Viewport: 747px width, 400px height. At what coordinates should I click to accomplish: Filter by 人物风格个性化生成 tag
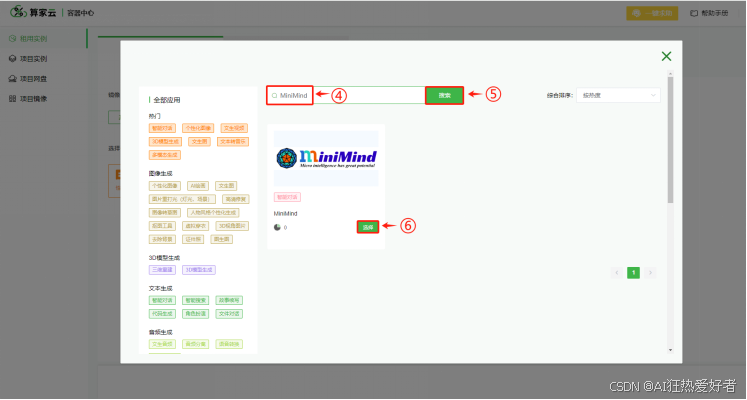tap(213, 212)
